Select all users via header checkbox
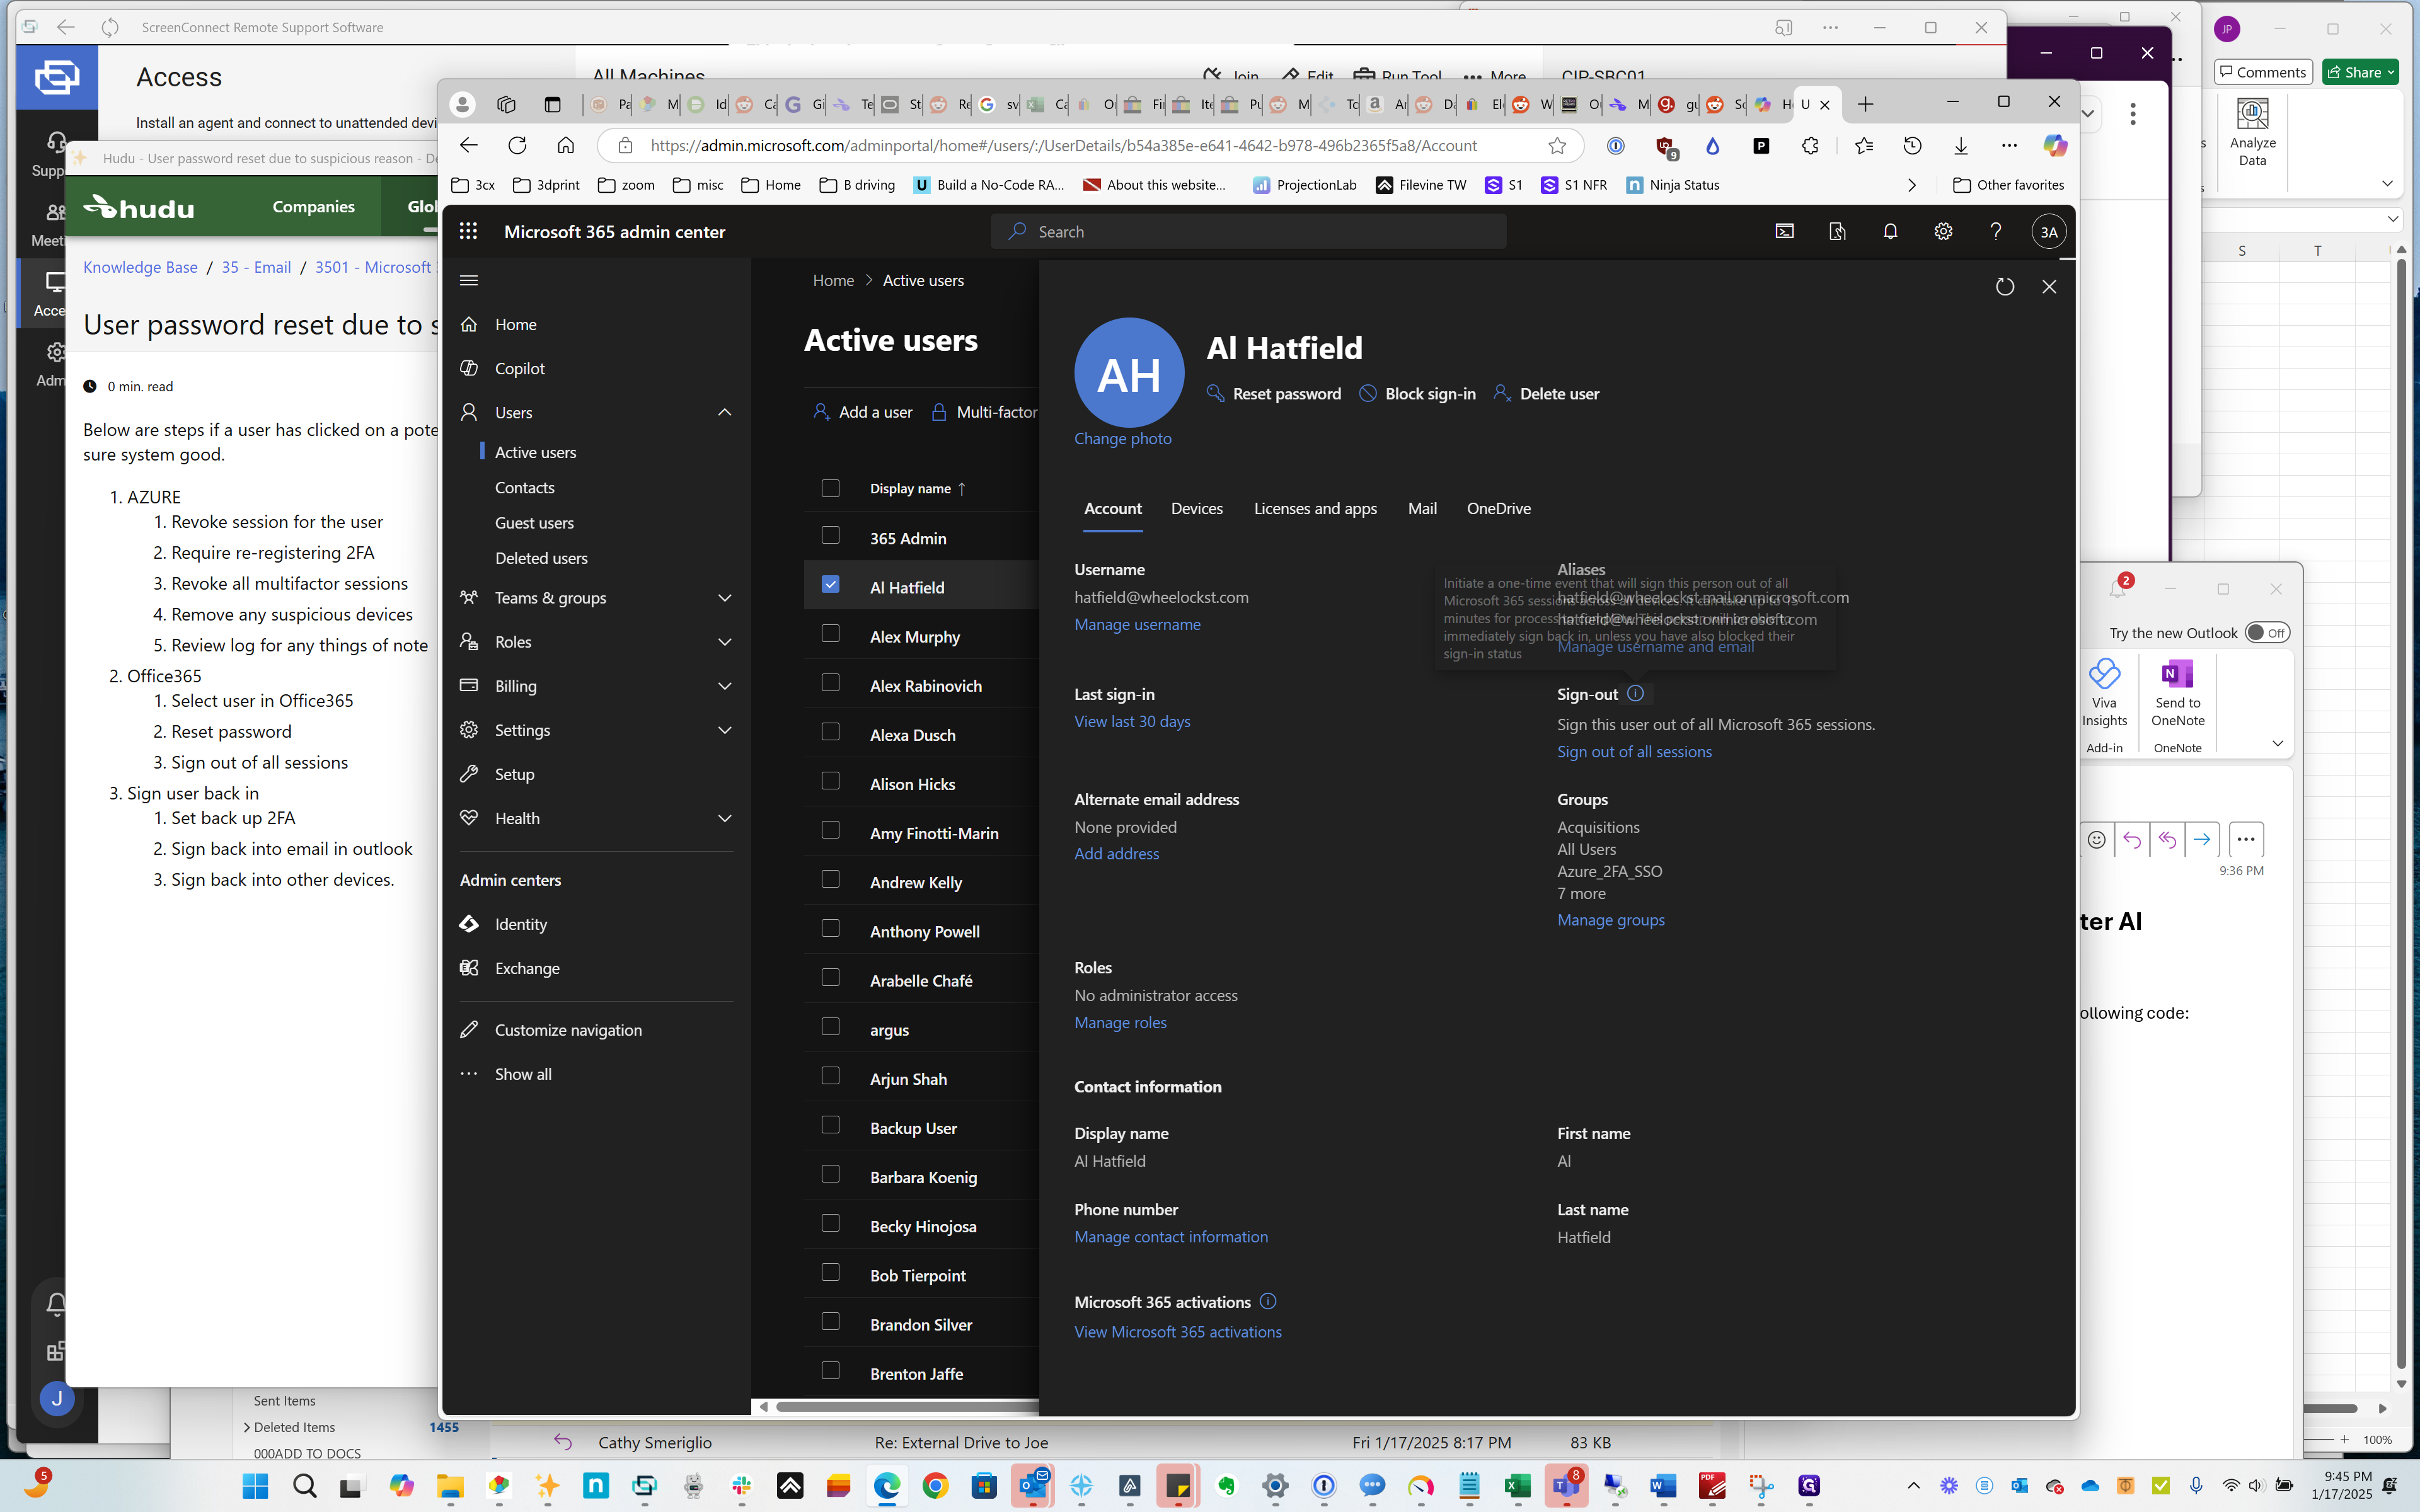The image size is (2420, 1512). point(830,488)
